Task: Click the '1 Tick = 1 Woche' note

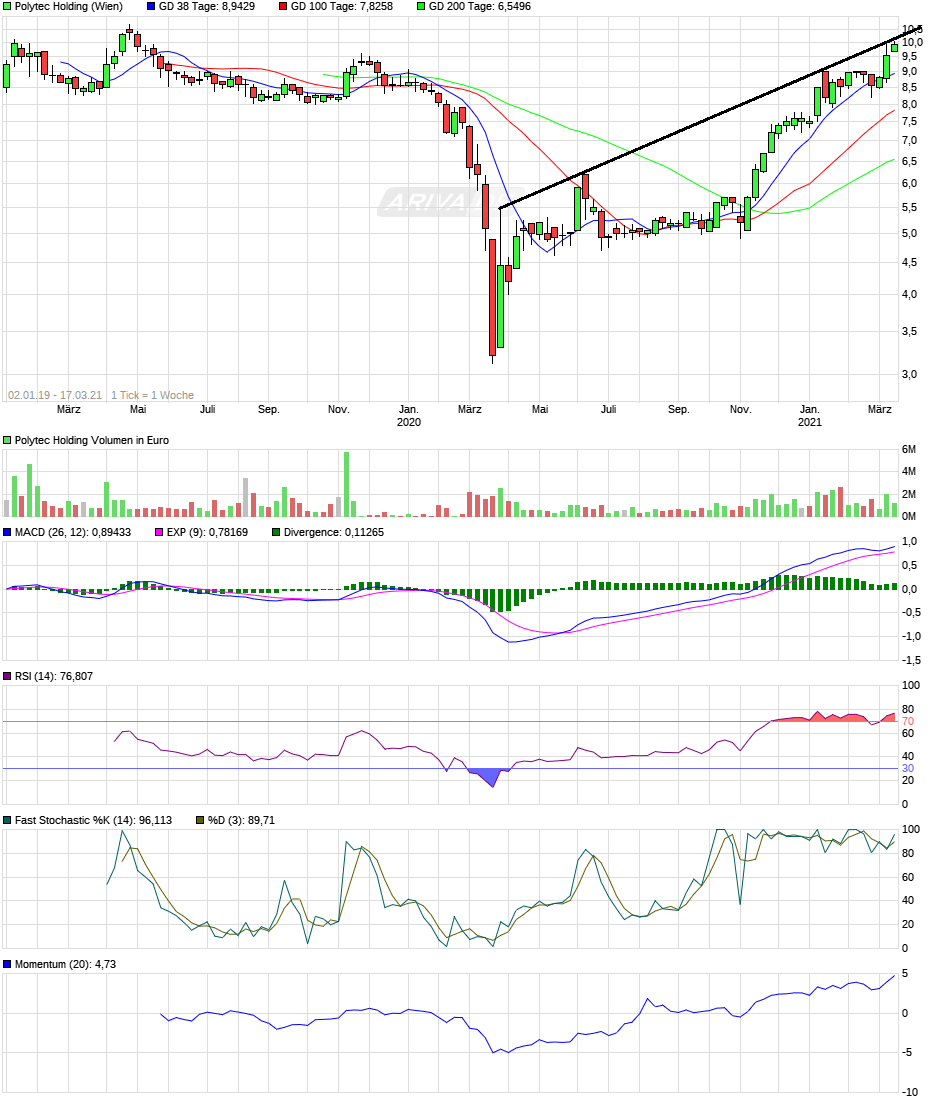Action: click(x=153, y=396)
